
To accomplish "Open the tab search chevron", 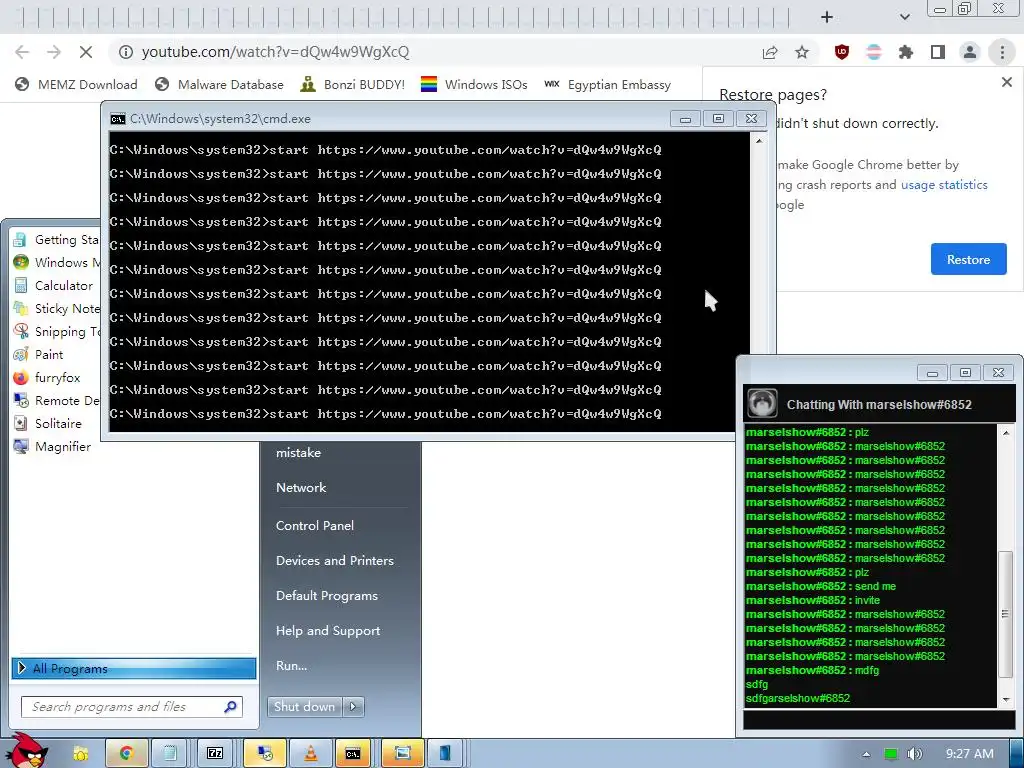I will 904,17.
